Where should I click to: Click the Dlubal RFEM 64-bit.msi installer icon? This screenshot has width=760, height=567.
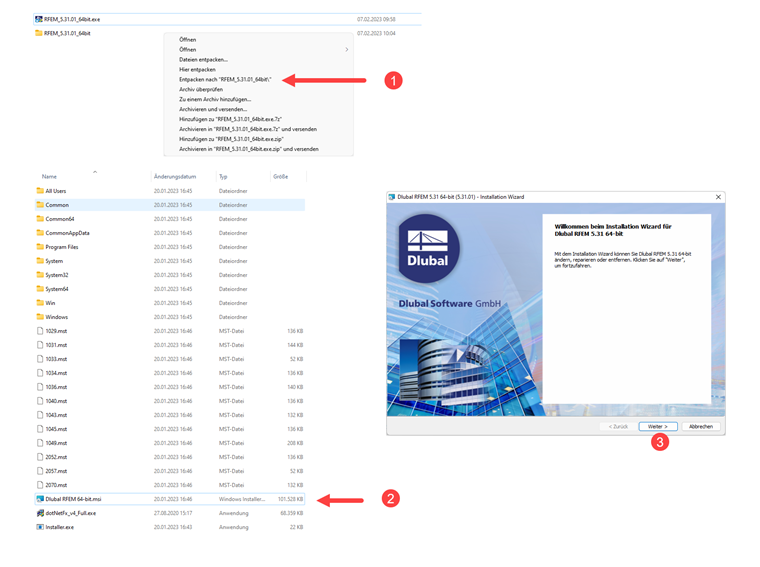40,499
